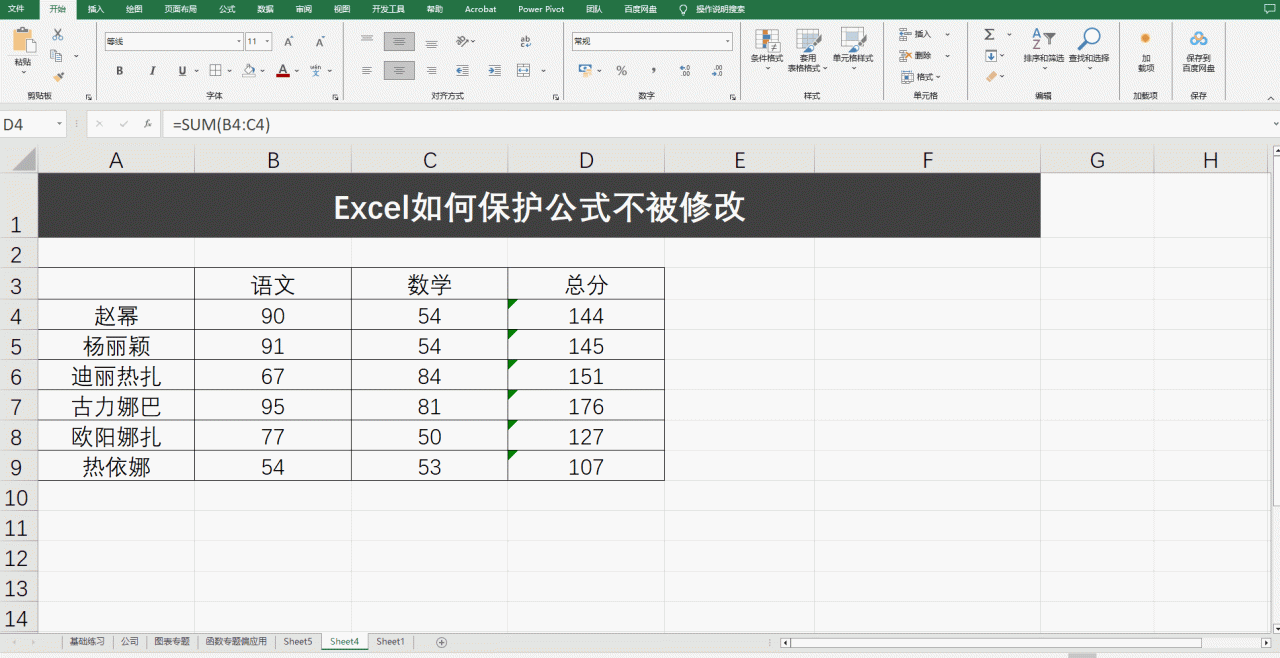Switch to the 公式 ribbon tab
This screenshot has width=1280, height=658.
pyautogui.click(x=227, y=9)
